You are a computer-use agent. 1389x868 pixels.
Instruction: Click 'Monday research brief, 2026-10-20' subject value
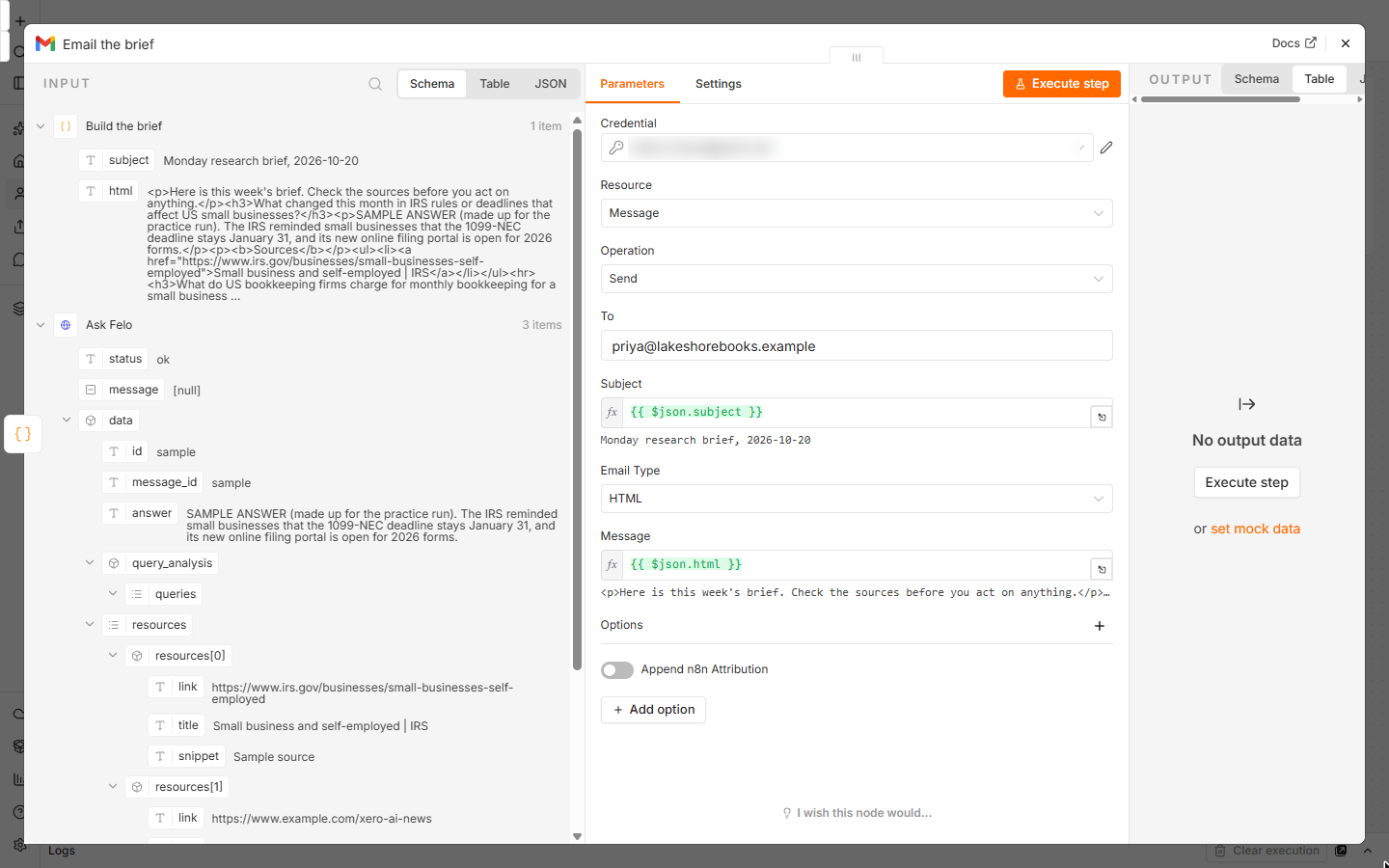point(261,160)
